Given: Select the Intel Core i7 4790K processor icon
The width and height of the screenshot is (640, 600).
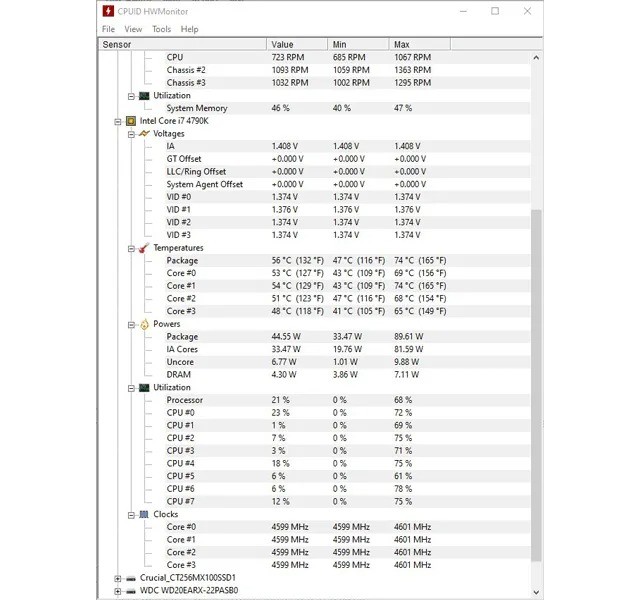Looking at the screenshot, I should [x=131, y=121].
